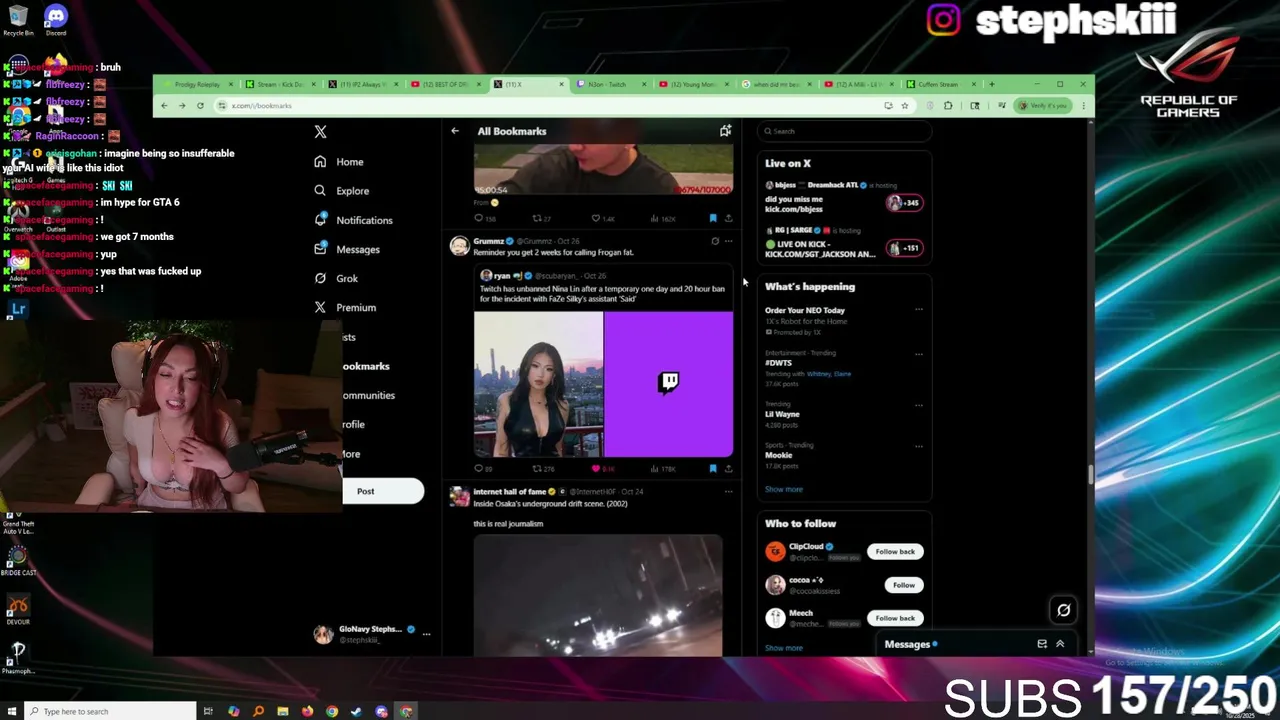
Task: Open the #DWTS trending topic
Action: click(x=779, y=363)
